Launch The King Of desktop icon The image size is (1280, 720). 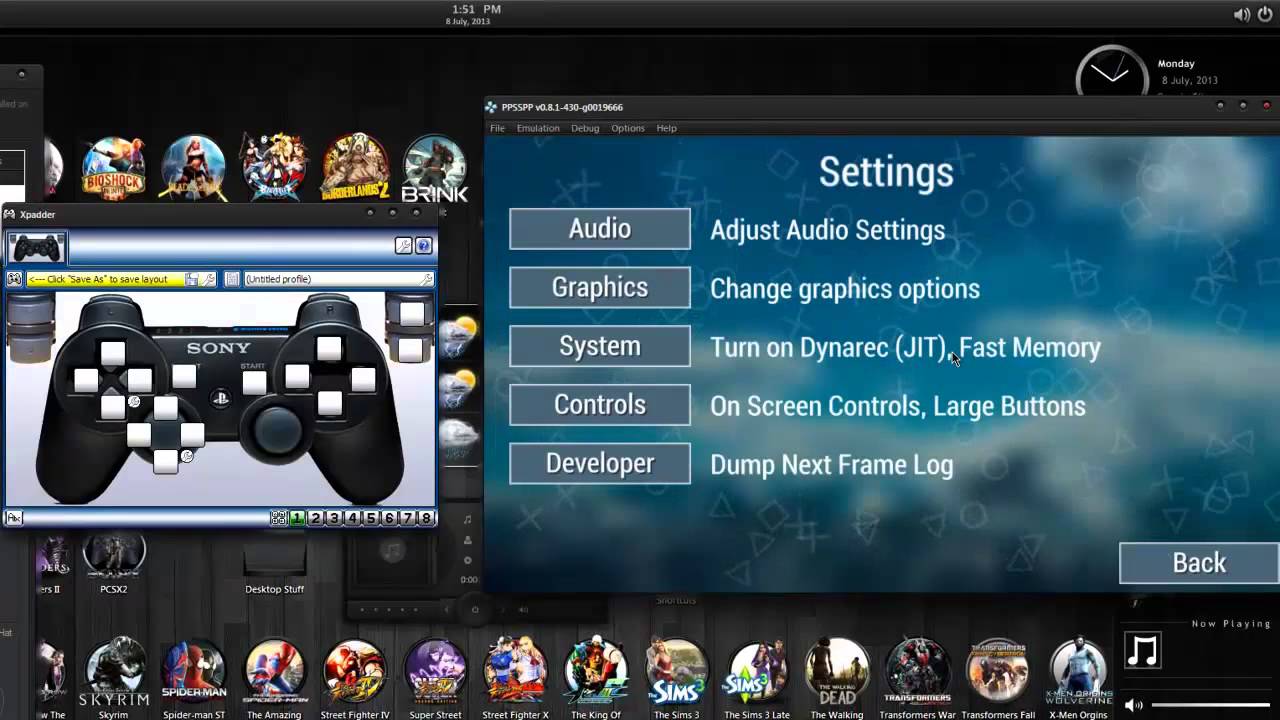pyautogui.click(x=596, y=677)
